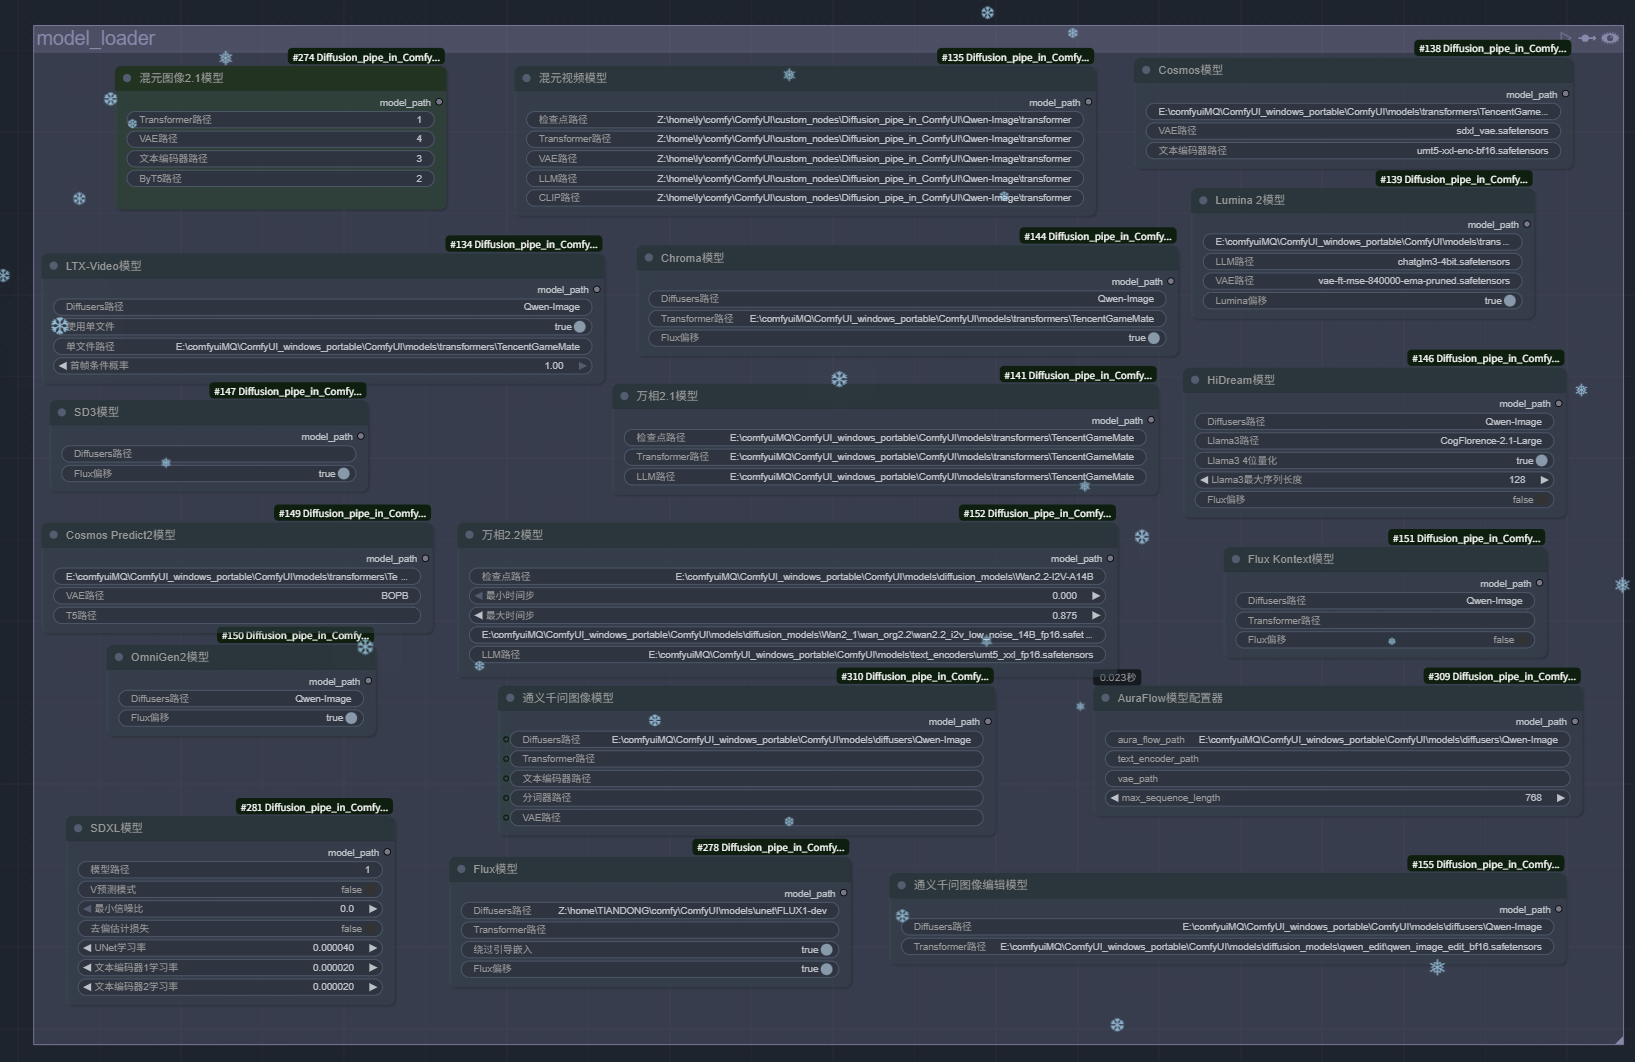Open VAE路径 BOPB dropdown in Cosmos Predict2模型
Image resolution: width=1635 pixels, height=1062 pixels.
237,596
